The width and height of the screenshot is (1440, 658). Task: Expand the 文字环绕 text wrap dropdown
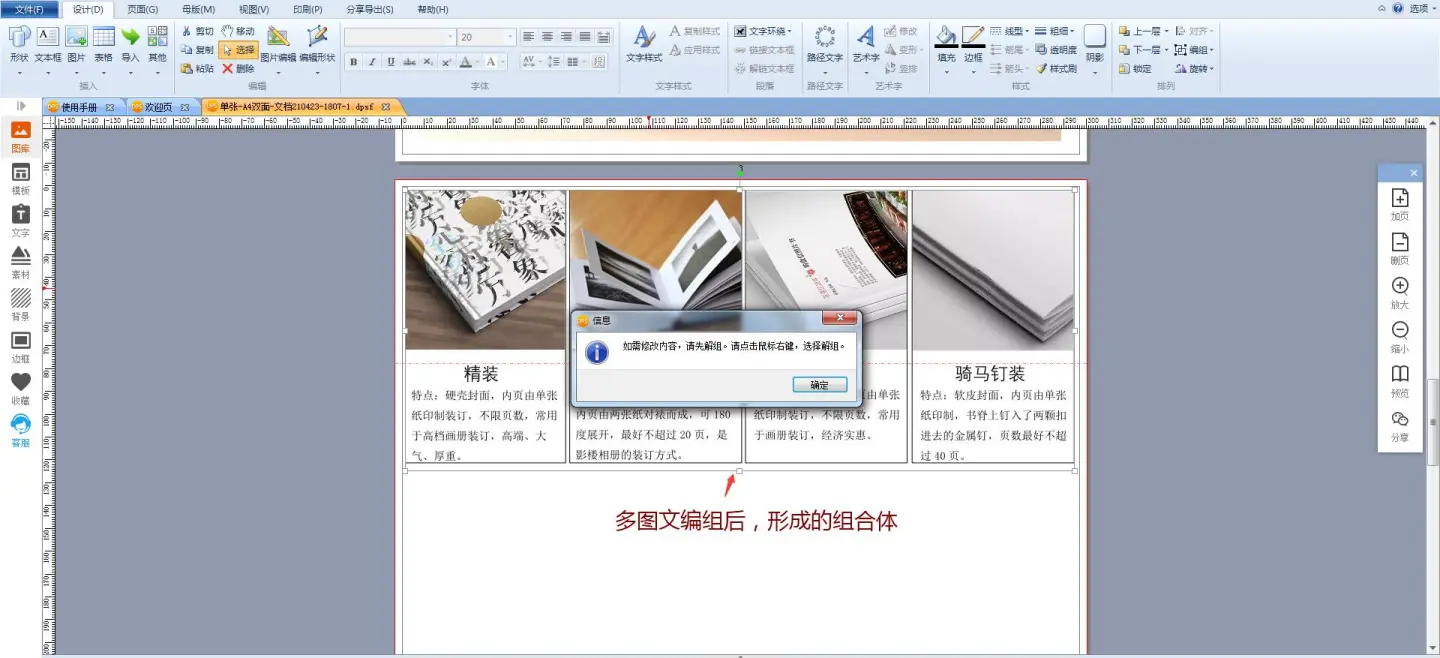tap(789, 31)
